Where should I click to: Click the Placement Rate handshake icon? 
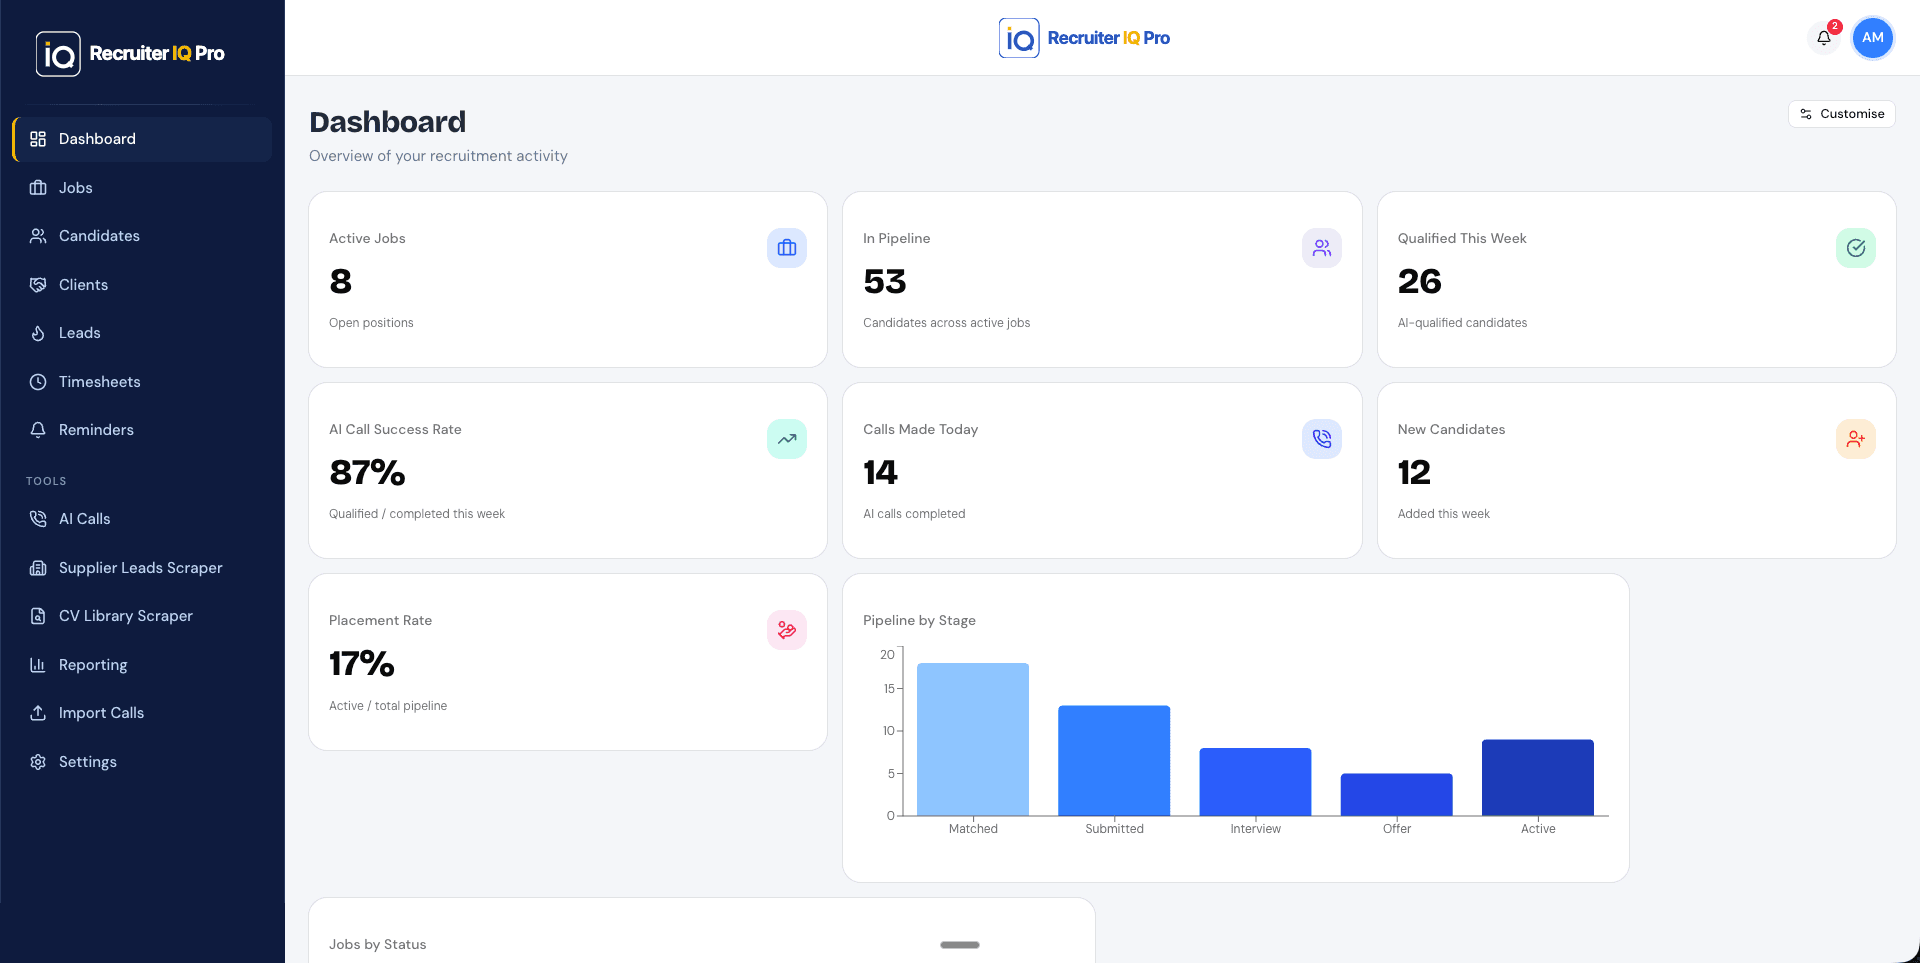[x=787, y=630]
